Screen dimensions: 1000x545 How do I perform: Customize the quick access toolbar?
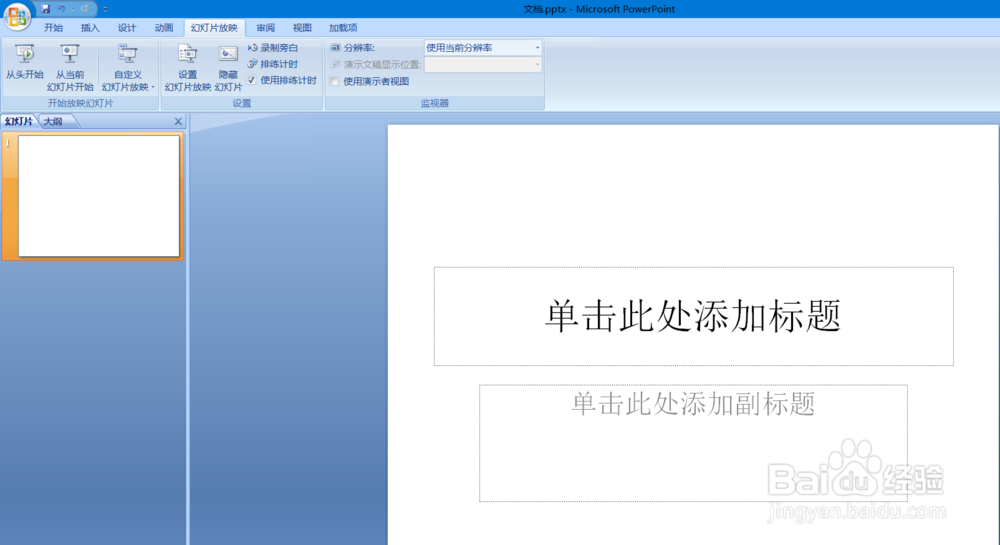coord(105,9)
